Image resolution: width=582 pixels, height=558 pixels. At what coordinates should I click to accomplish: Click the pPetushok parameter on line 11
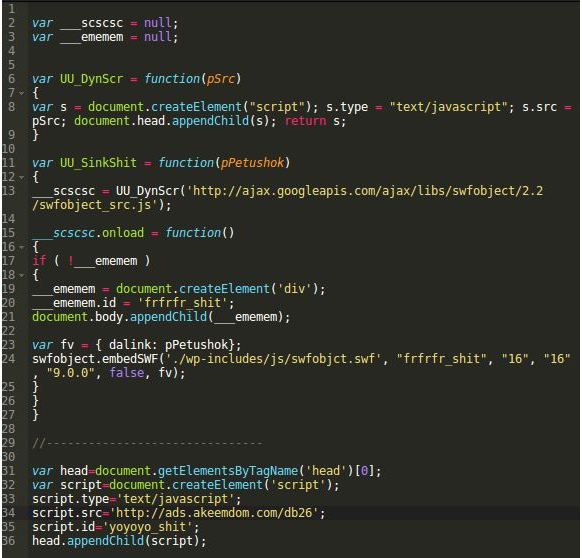tap(252, 163)
